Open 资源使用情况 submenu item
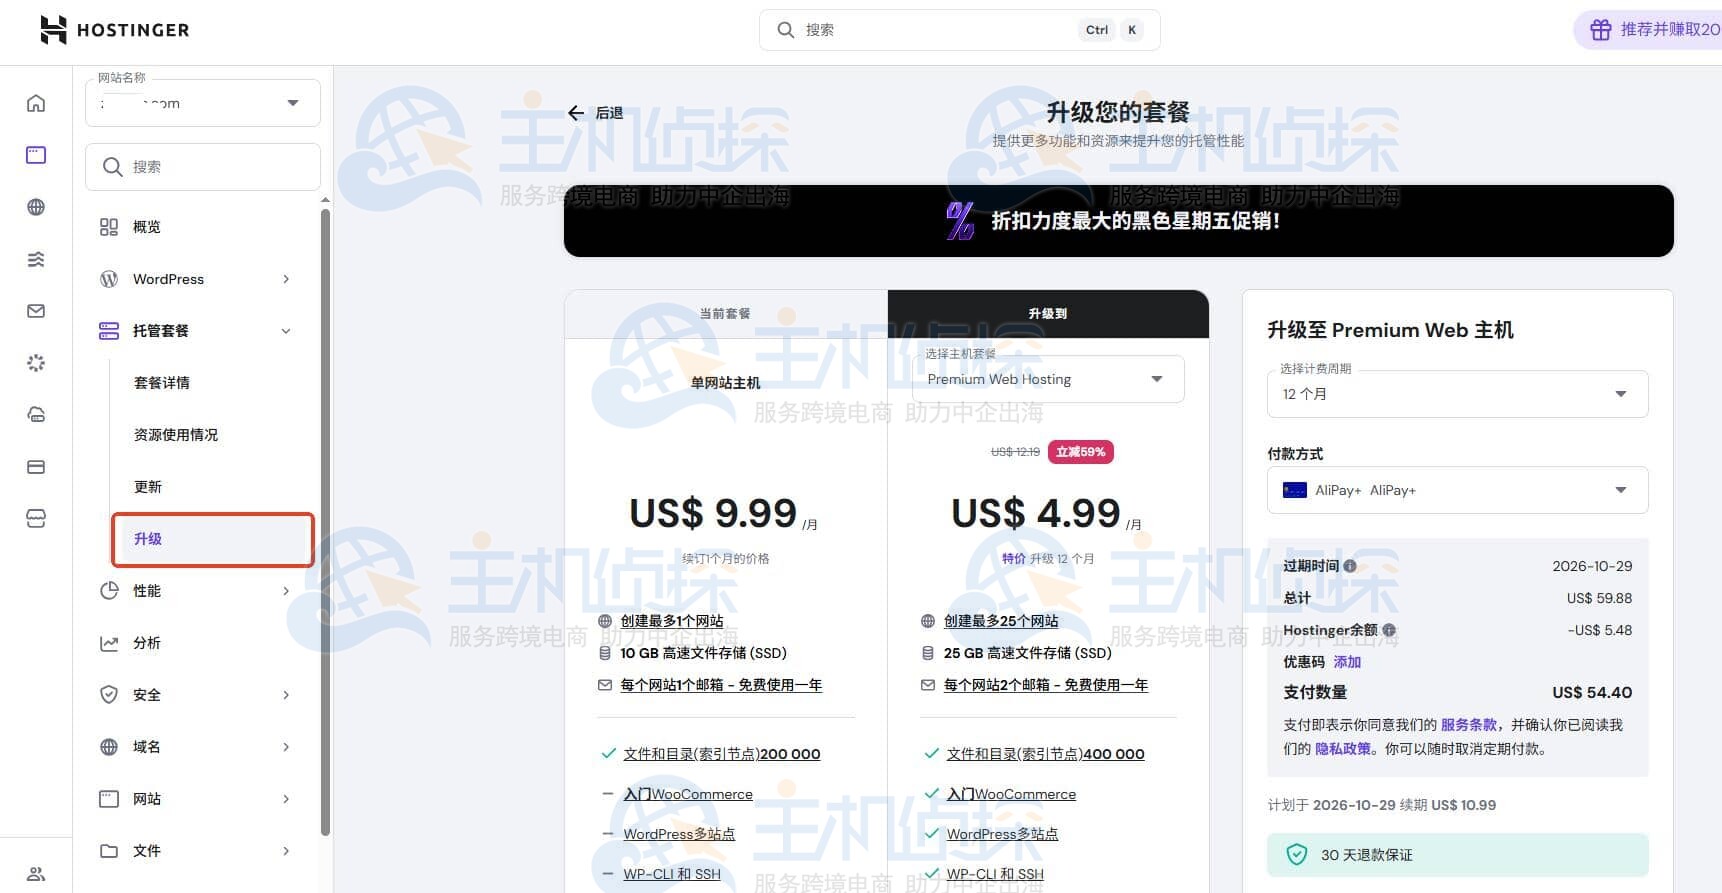This screenshot has height=893, width=1722. click(x=176, y=435)
